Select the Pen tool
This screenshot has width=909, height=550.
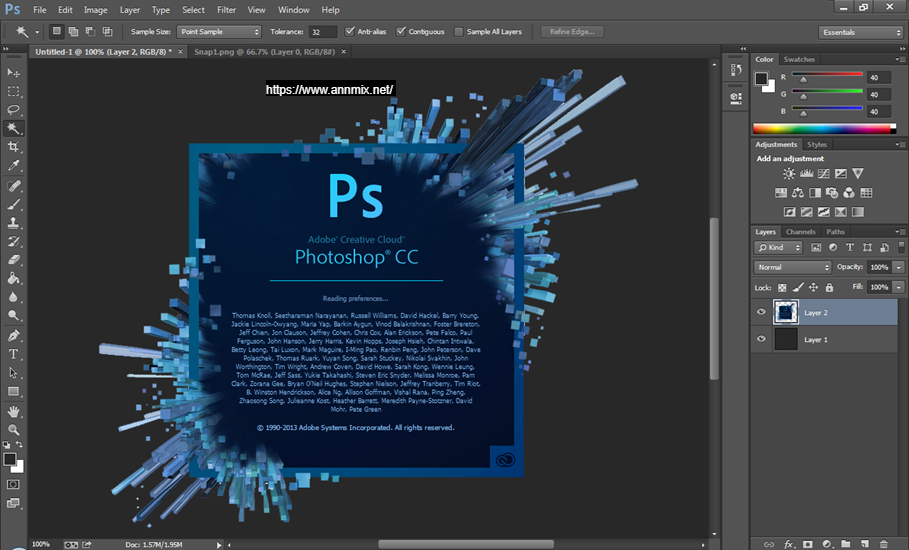point(13,336)
